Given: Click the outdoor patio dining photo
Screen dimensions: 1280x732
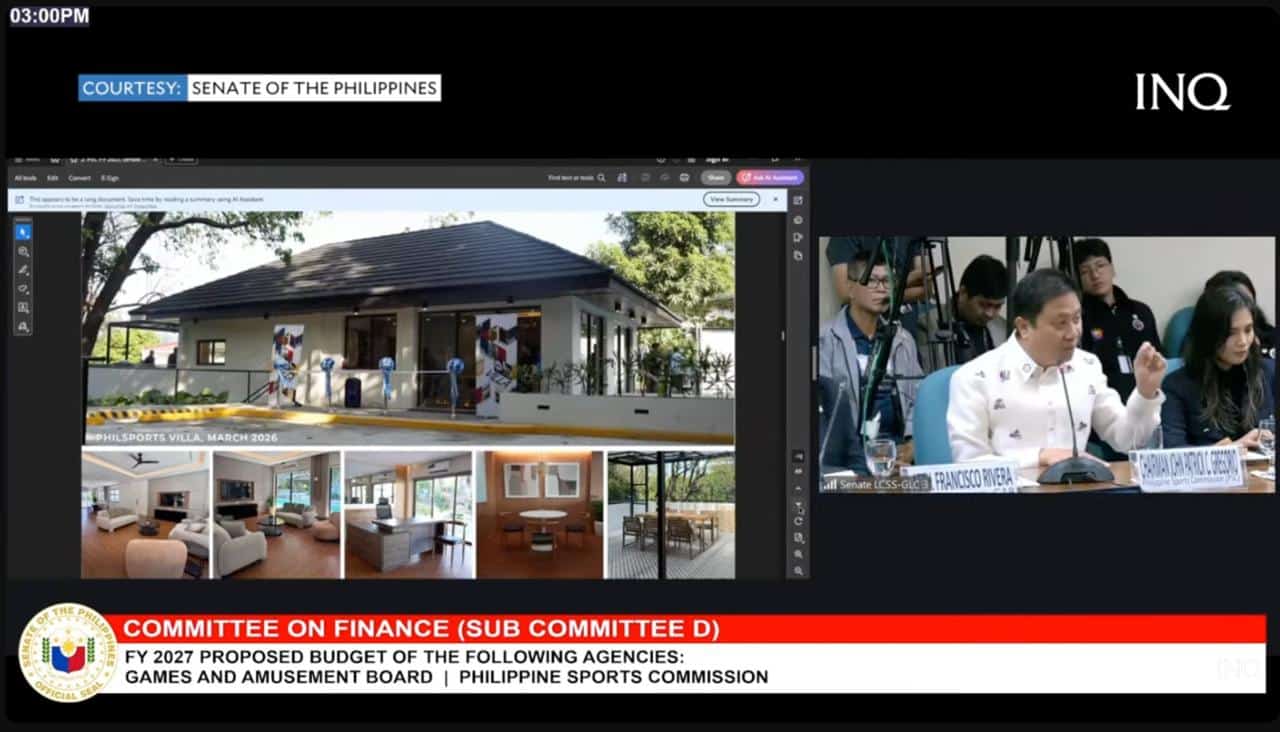Looking at the screenshot, I should 671,514.
